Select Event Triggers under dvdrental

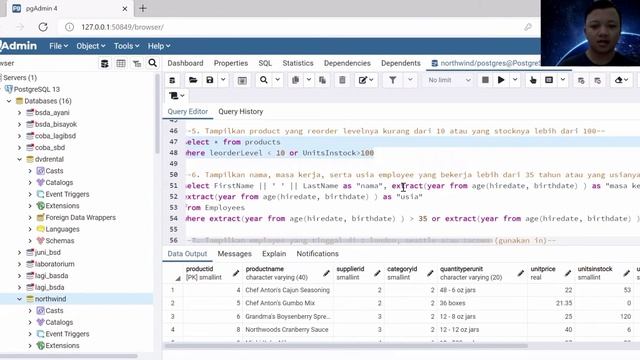[x=67, y=194]
